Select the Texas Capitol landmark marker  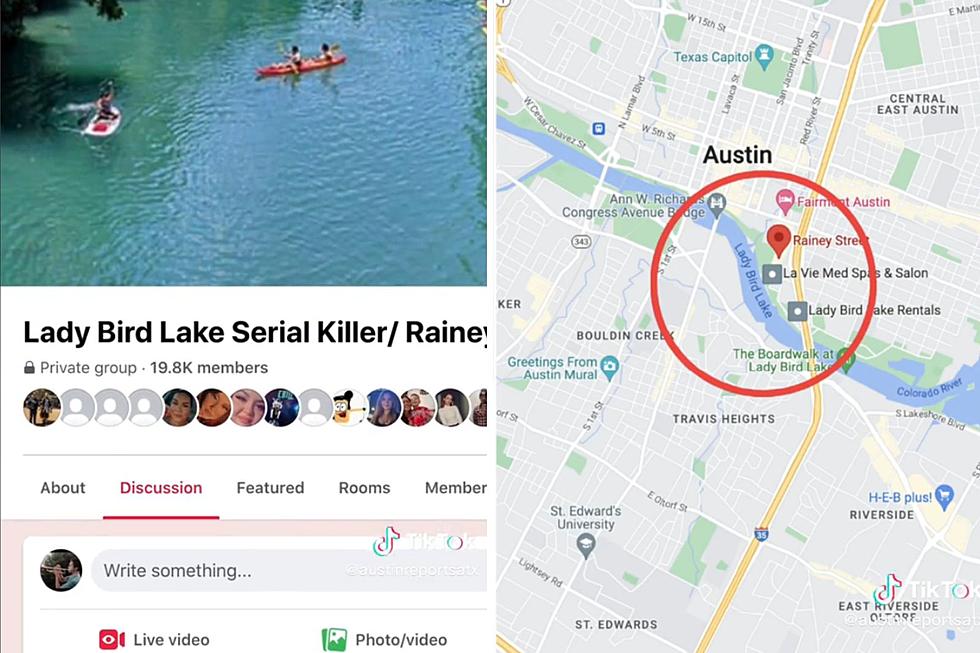[764, 57]
